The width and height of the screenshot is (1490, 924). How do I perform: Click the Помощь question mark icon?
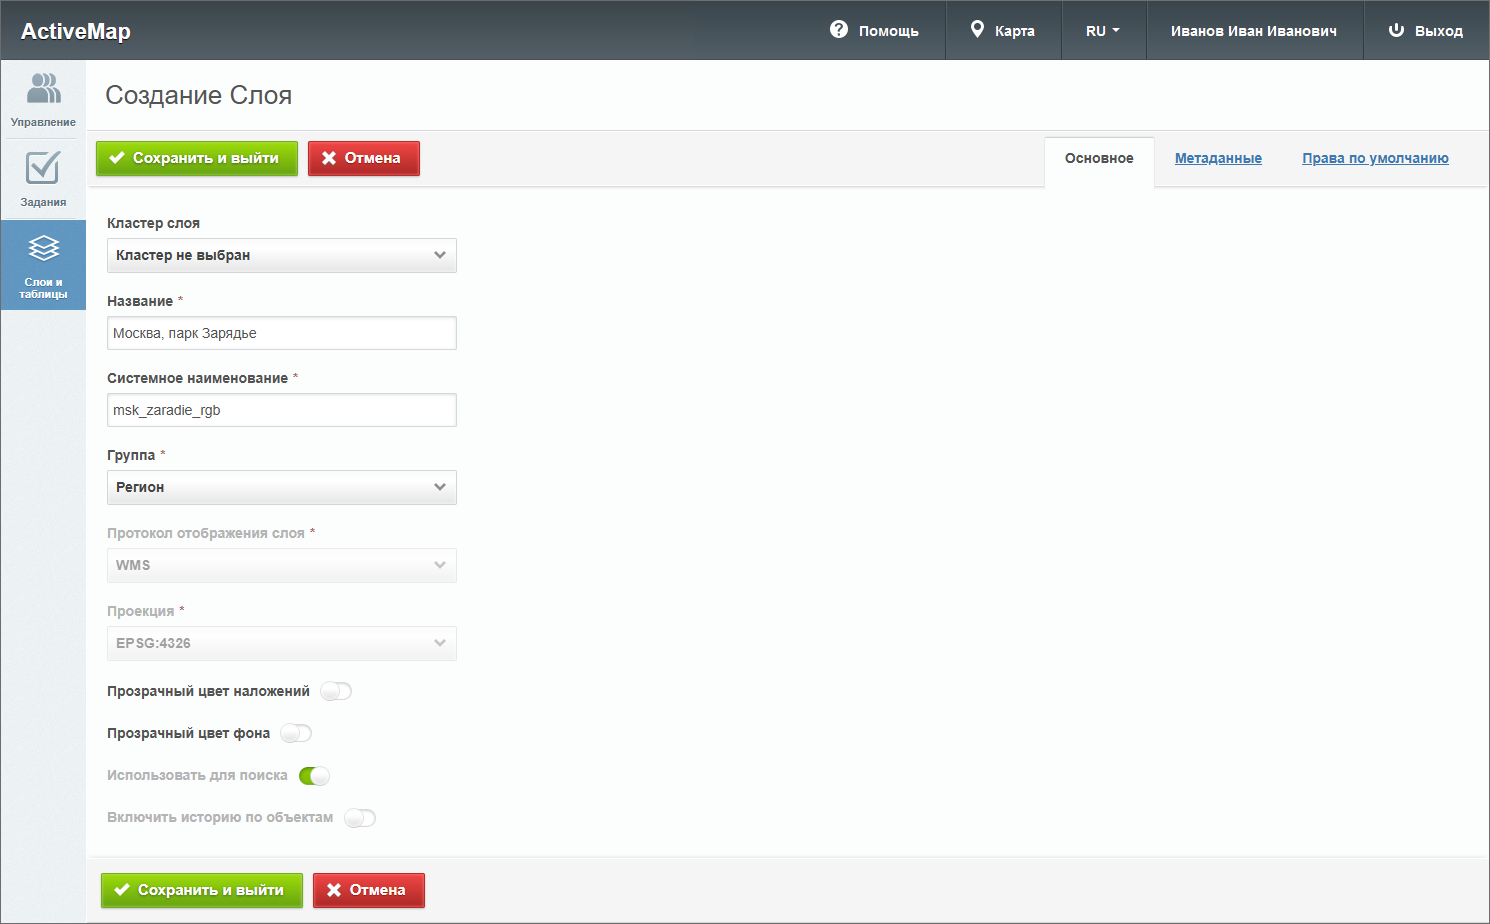839,30
